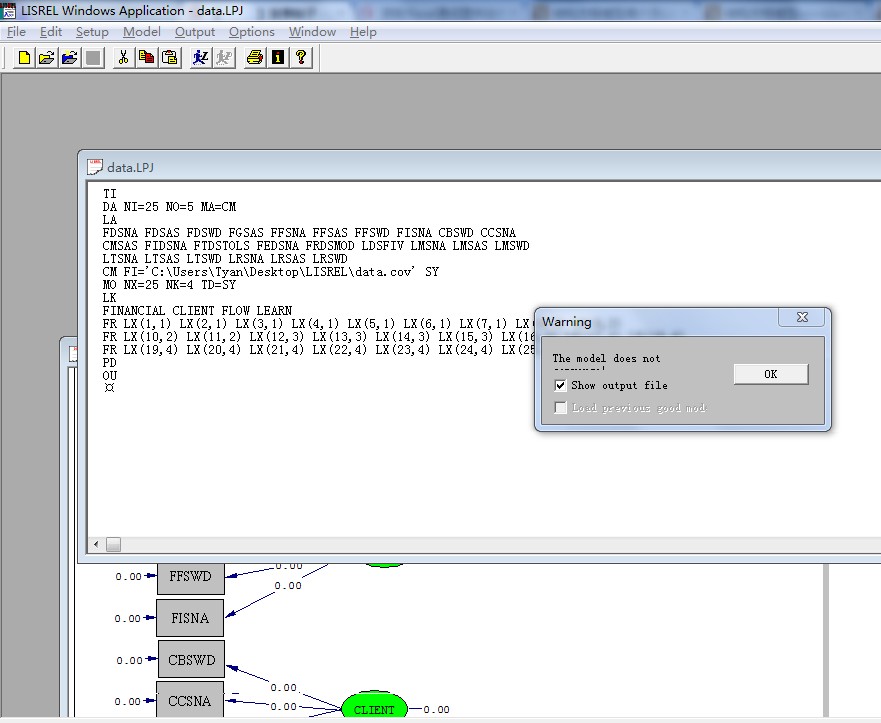Open the Model menu
881x723 pixels.
(141, 32)
